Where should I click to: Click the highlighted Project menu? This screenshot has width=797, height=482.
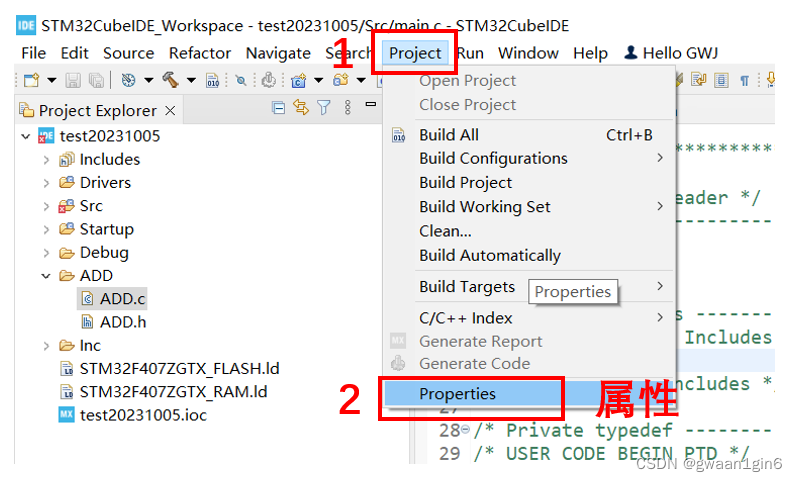pyautogui.click(x=415, y=53)
